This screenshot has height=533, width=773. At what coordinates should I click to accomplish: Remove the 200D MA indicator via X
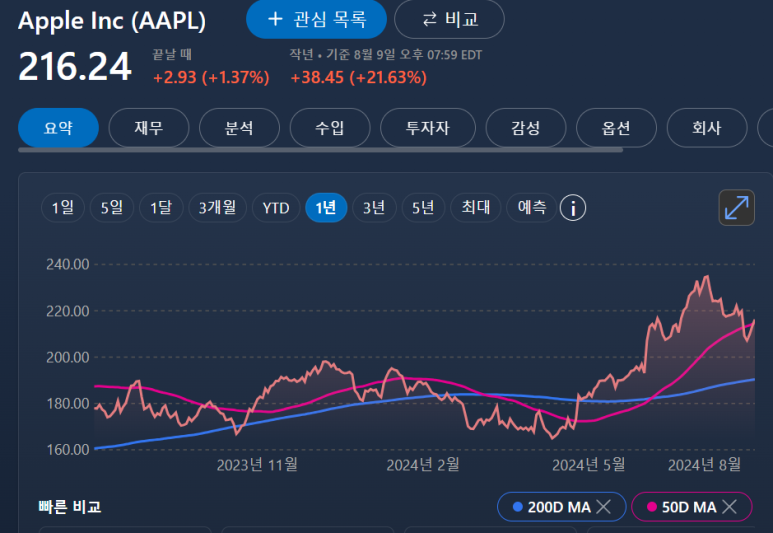[603, 506]
